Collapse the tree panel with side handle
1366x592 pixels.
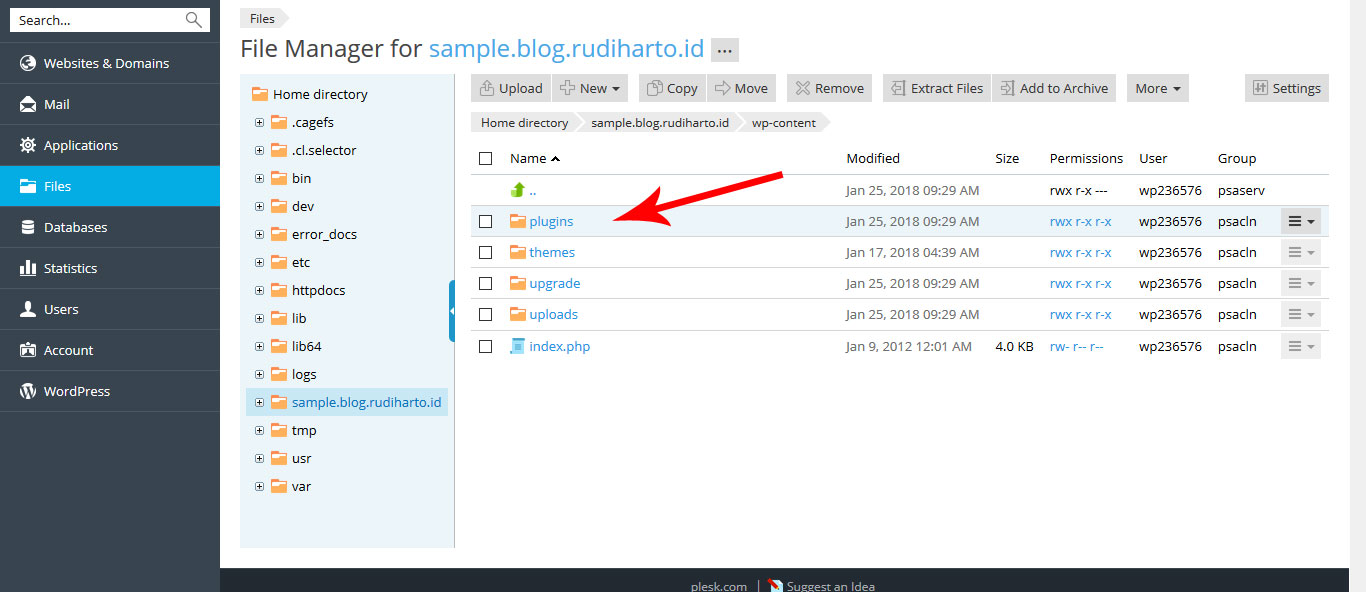click(x=452, y=311)
